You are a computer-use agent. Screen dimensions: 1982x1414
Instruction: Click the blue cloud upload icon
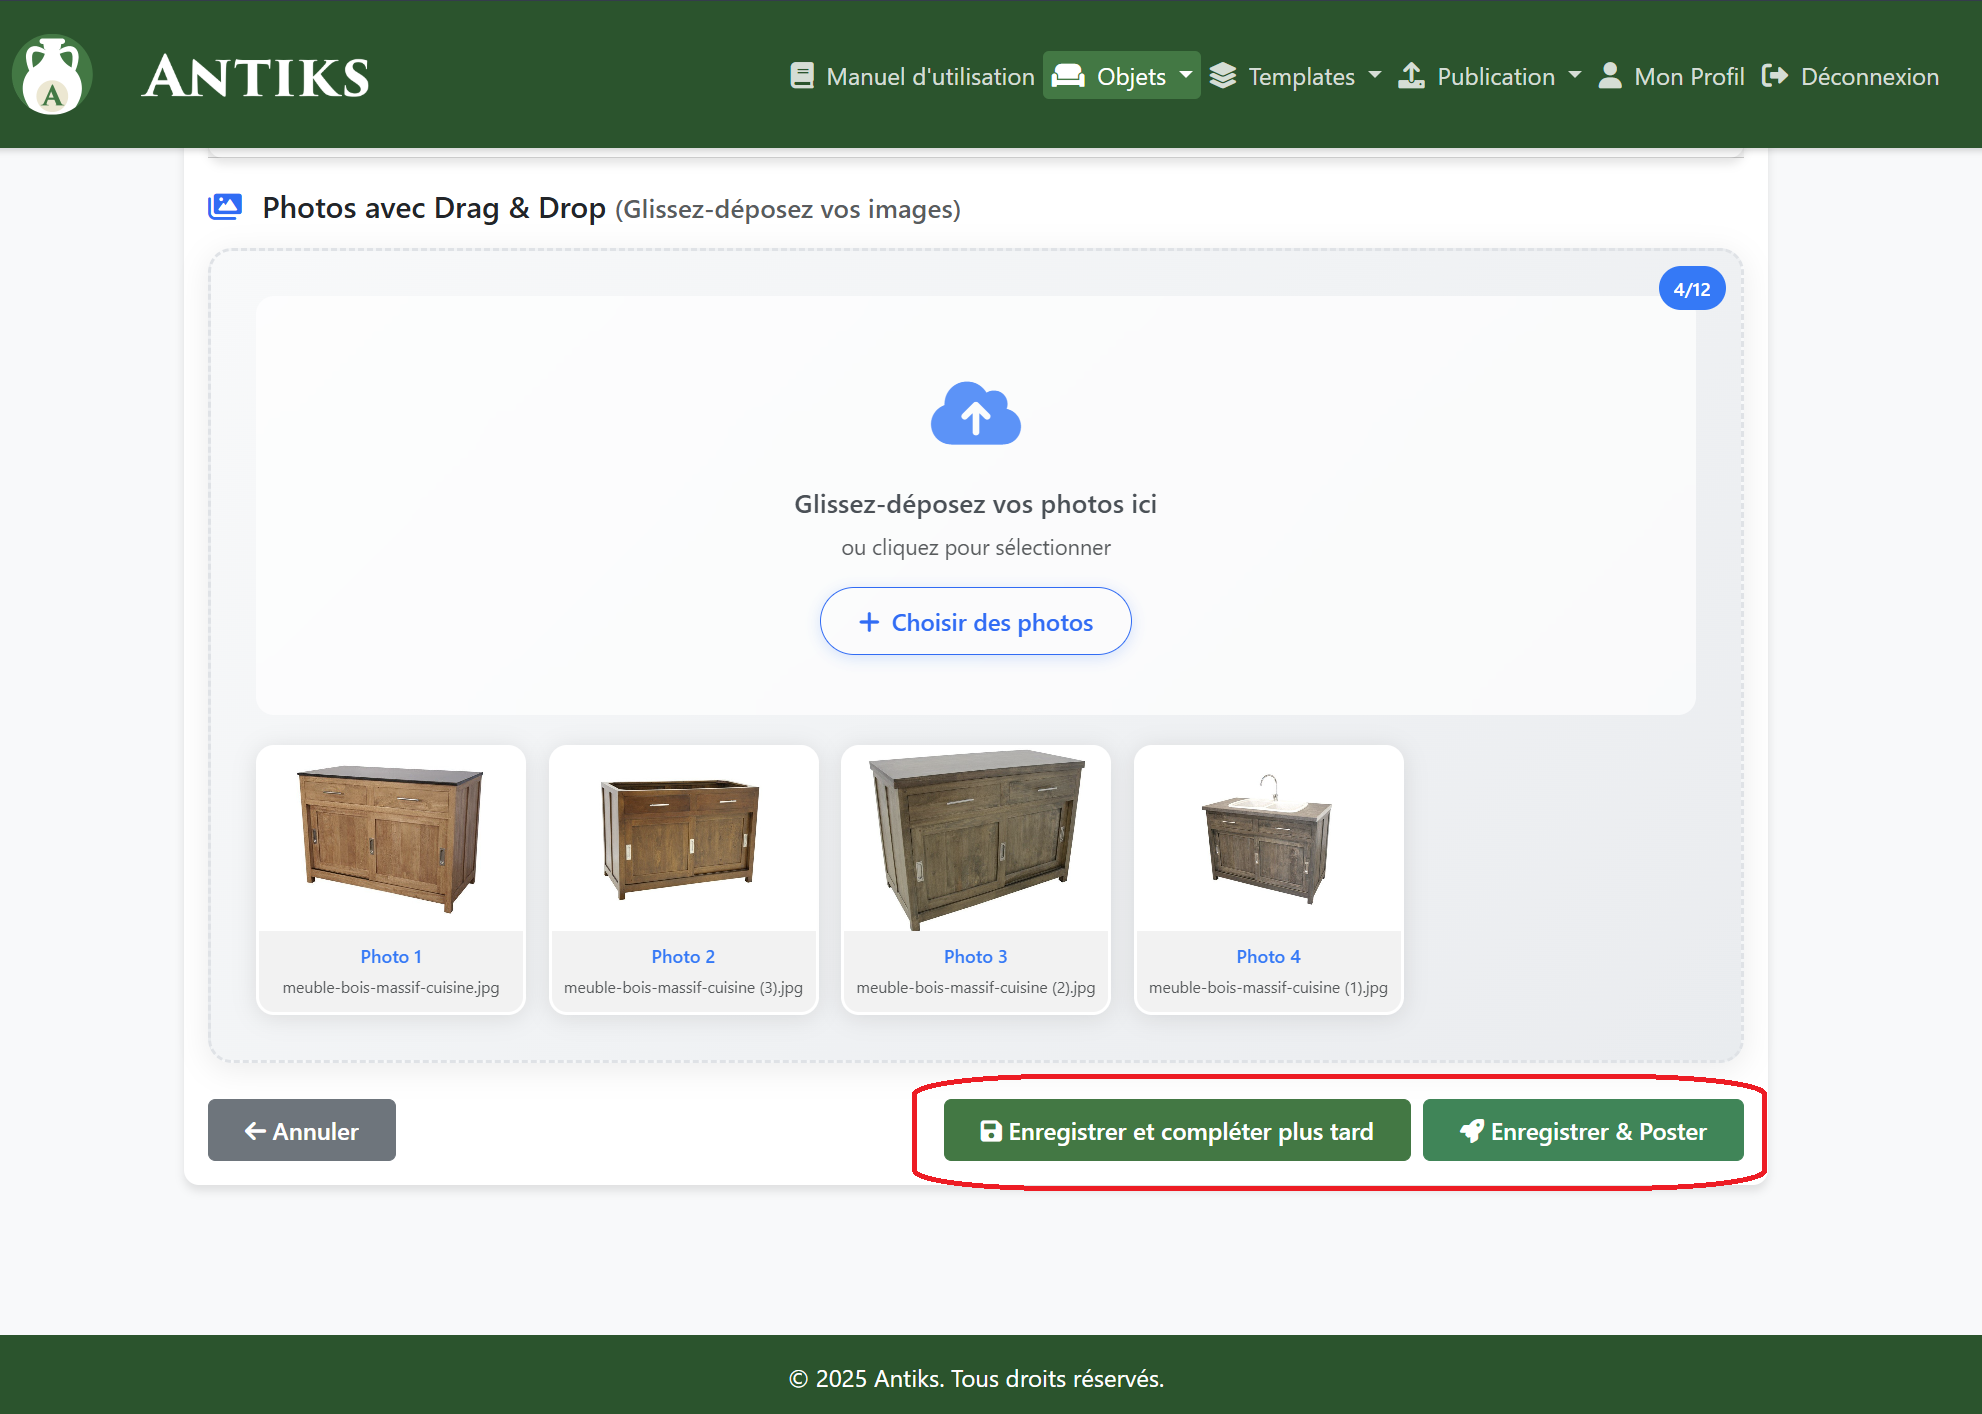coord(975,413)
